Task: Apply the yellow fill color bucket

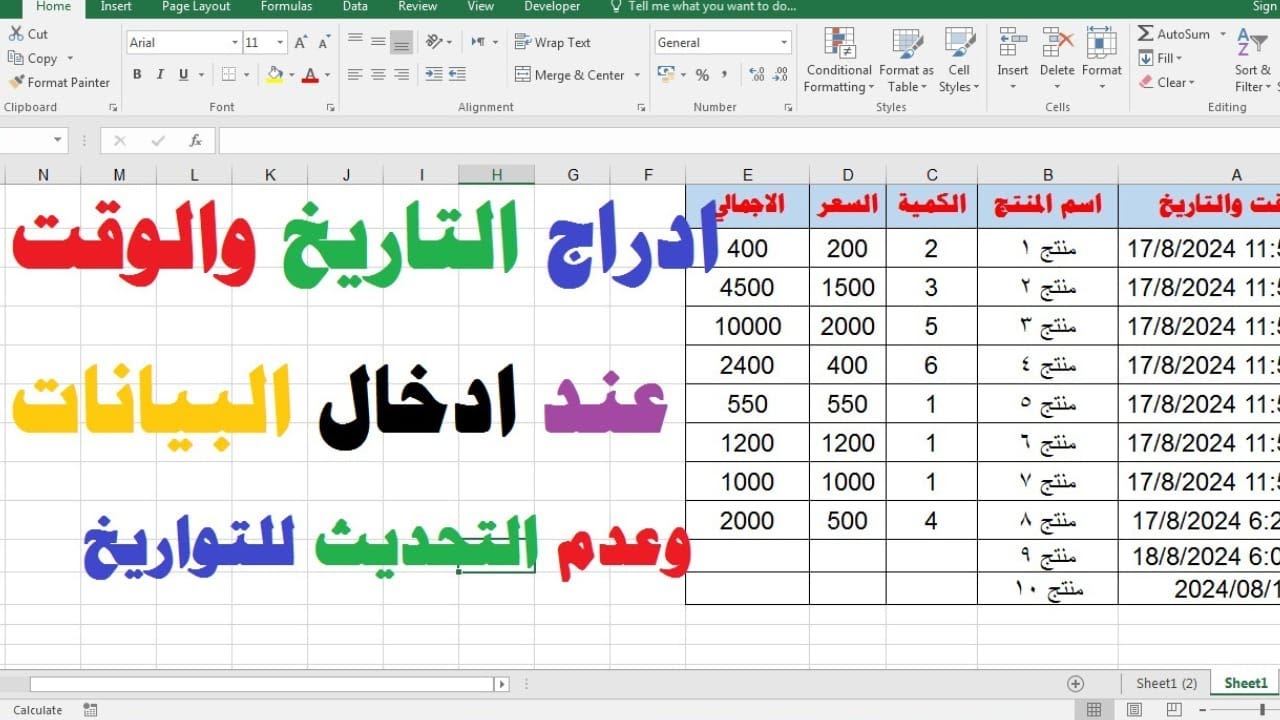Action: pos(275,74)
